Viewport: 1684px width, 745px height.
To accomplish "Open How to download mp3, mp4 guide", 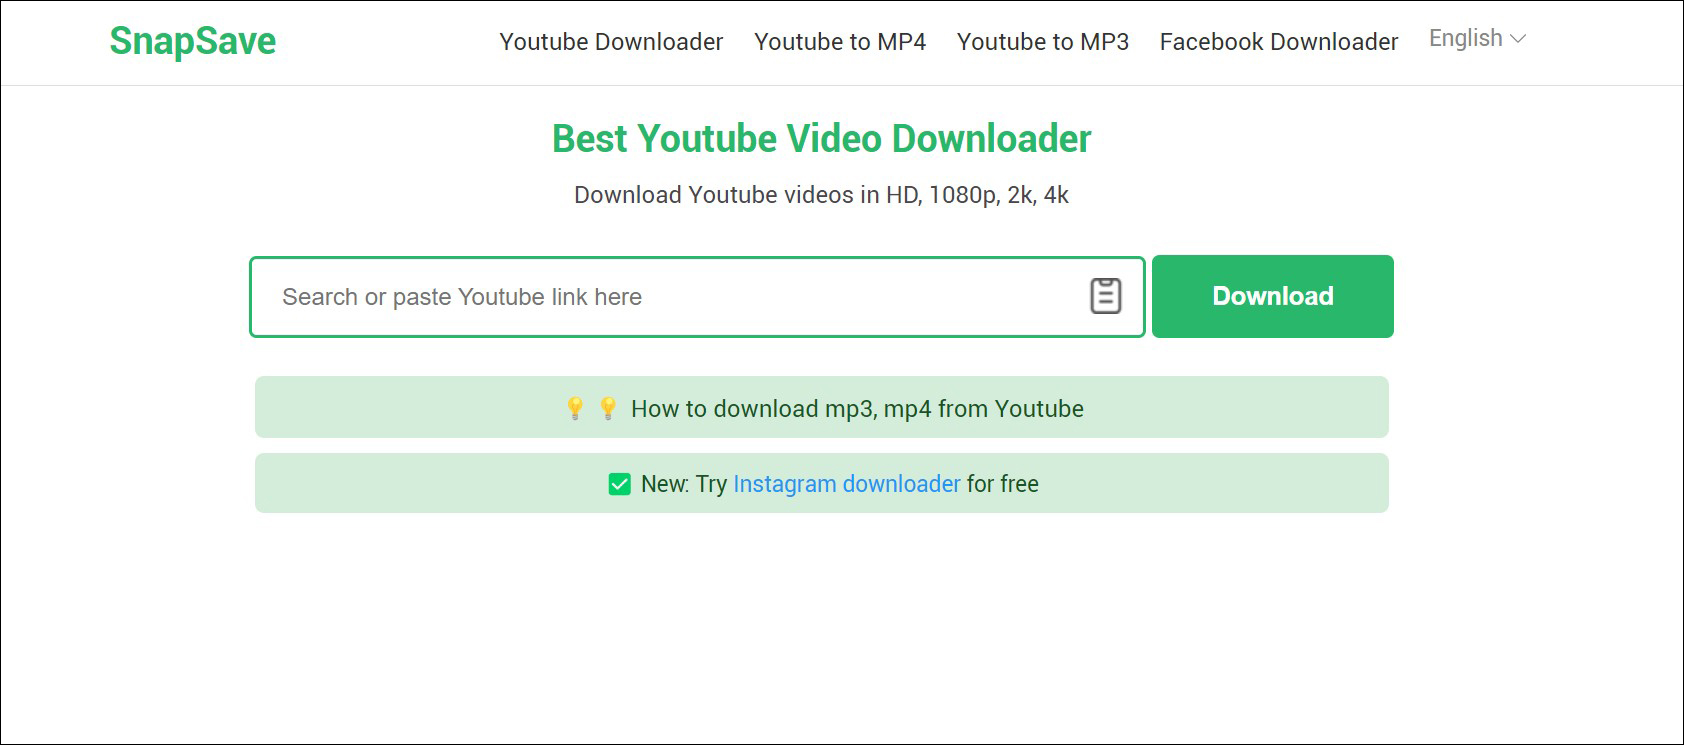I will click(x=857, y=409).
